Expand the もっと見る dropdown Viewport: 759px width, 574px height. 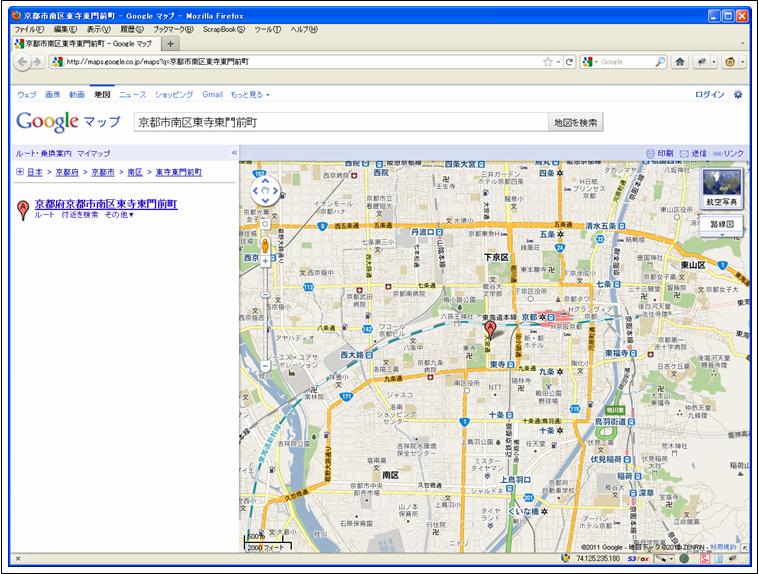[250, 94]
